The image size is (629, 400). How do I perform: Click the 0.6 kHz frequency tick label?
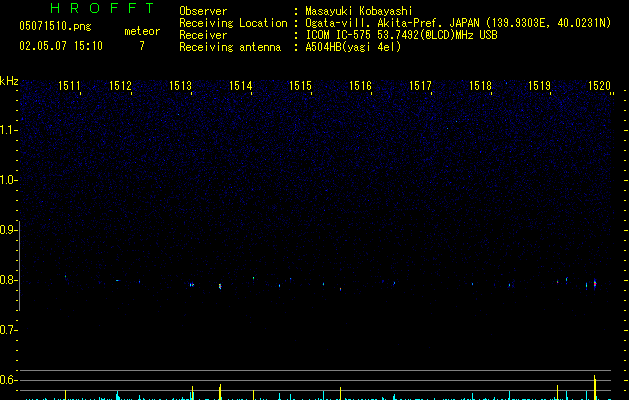(8, 380)
